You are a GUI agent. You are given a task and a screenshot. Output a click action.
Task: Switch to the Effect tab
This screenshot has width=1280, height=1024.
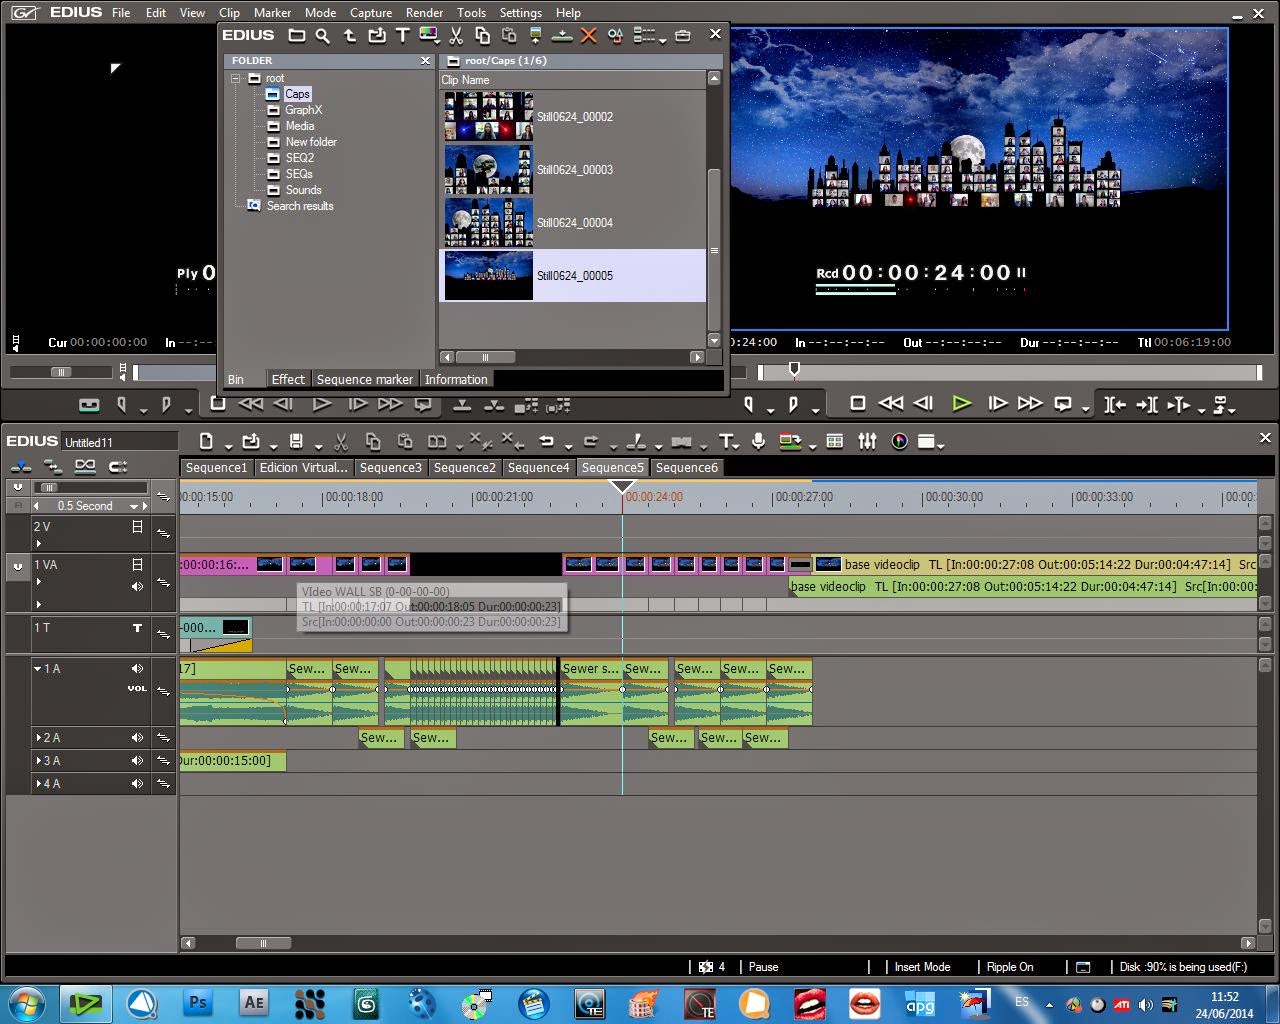288,379
